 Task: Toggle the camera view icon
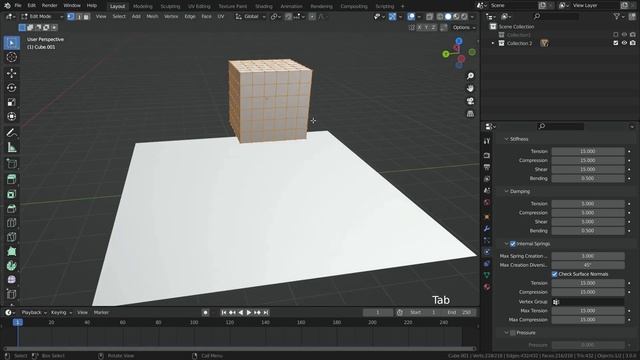point(470,101)
